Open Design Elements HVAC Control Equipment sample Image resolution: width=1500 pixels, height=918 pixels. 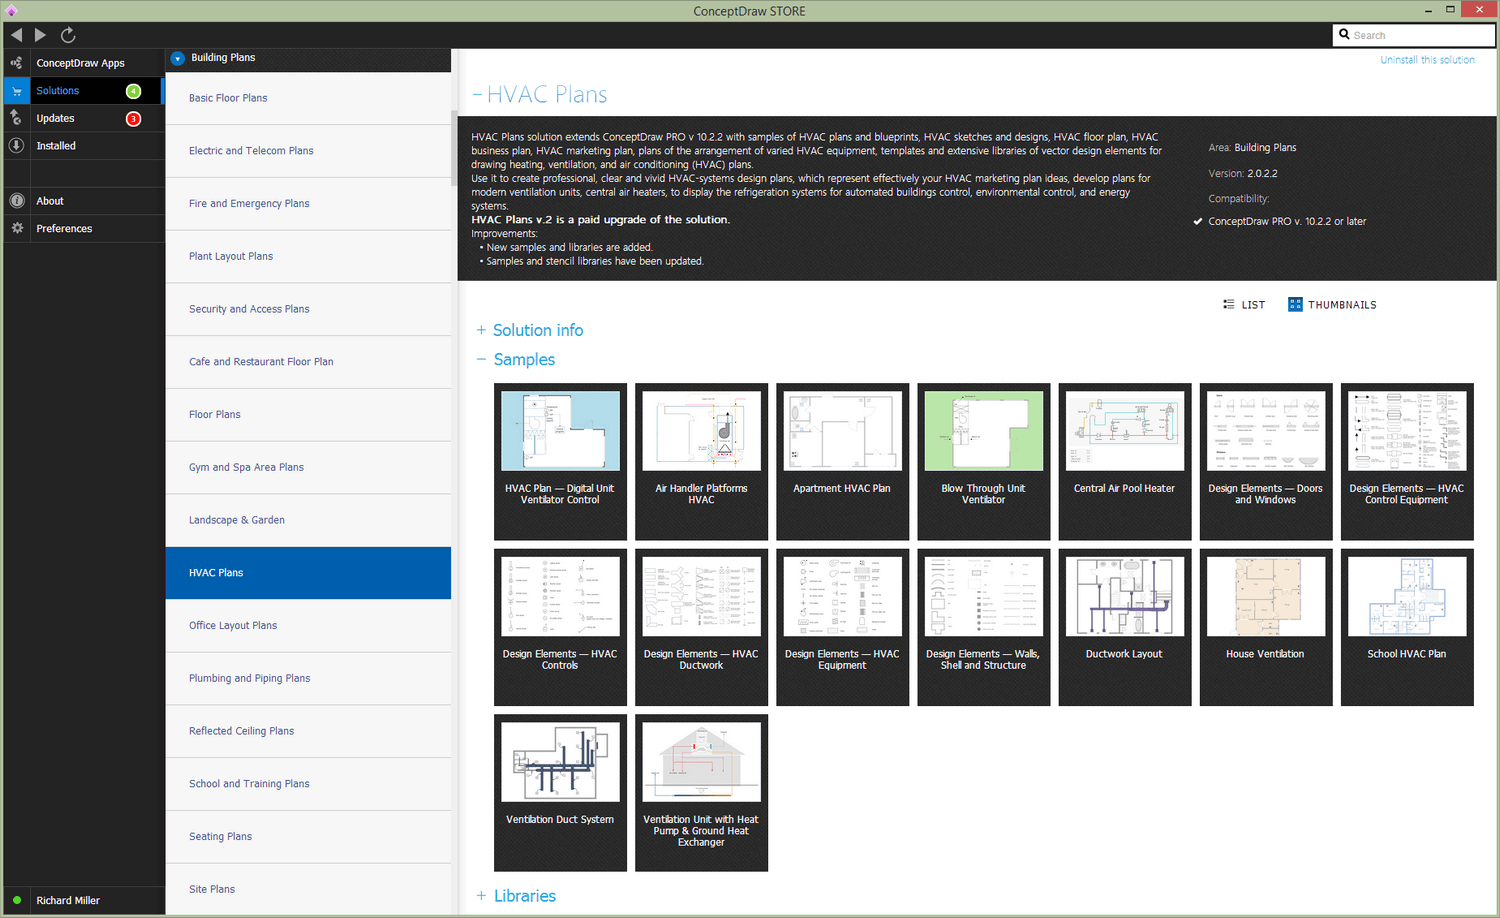point(1407,462)
